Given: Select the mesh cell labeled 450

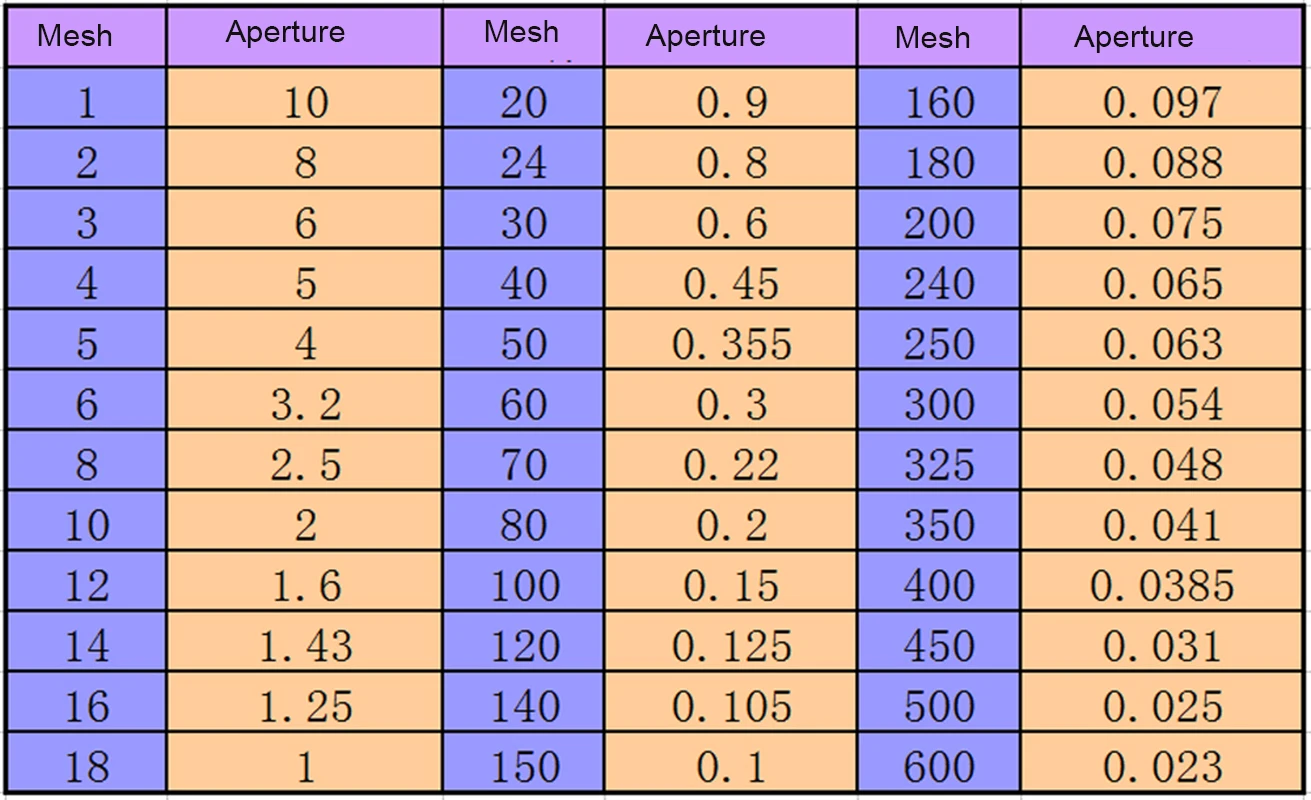Looking at the screenshot, I should click(938, 647).
